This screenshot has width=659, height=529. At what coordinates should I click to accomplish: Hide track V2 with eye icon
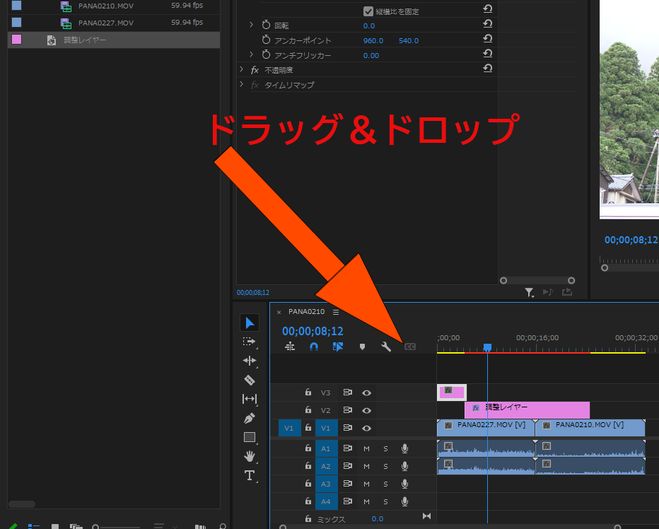tap(367, 410)
